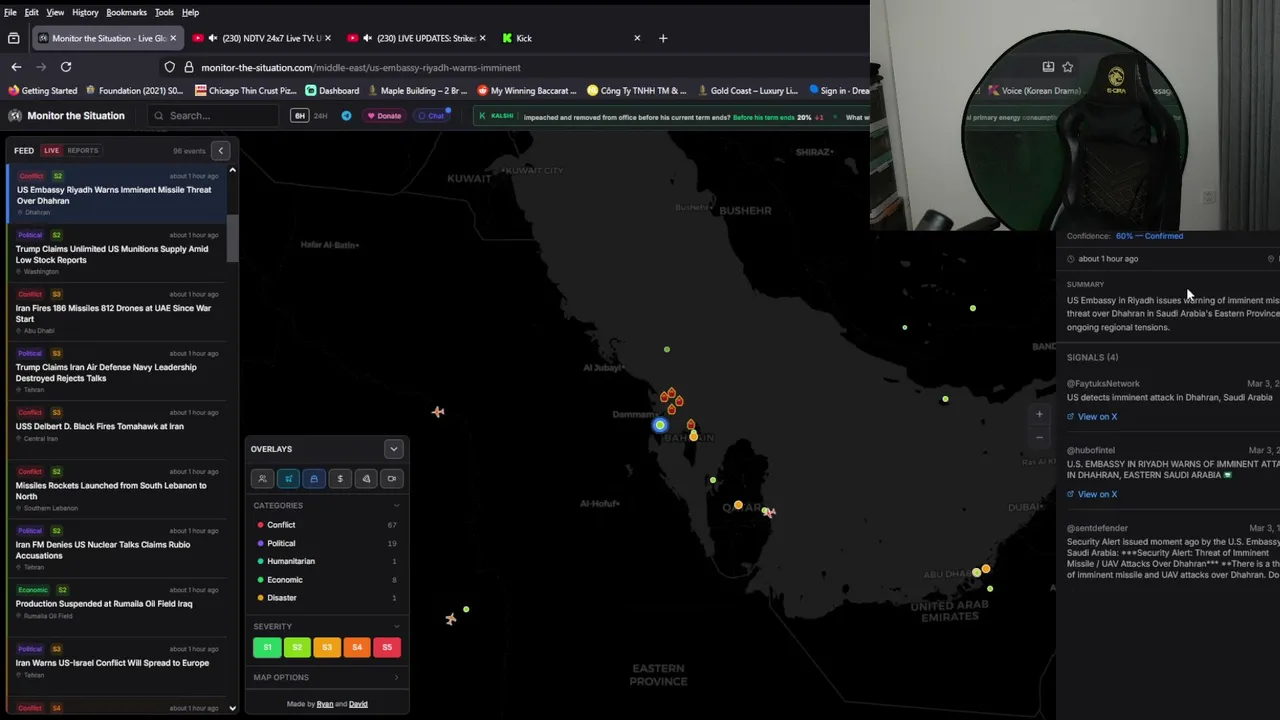Image resolution: width=1280 pixels, height=720 pixels.
Task: Click the aircraft marker west of Dammam
Action: point(438,411)
